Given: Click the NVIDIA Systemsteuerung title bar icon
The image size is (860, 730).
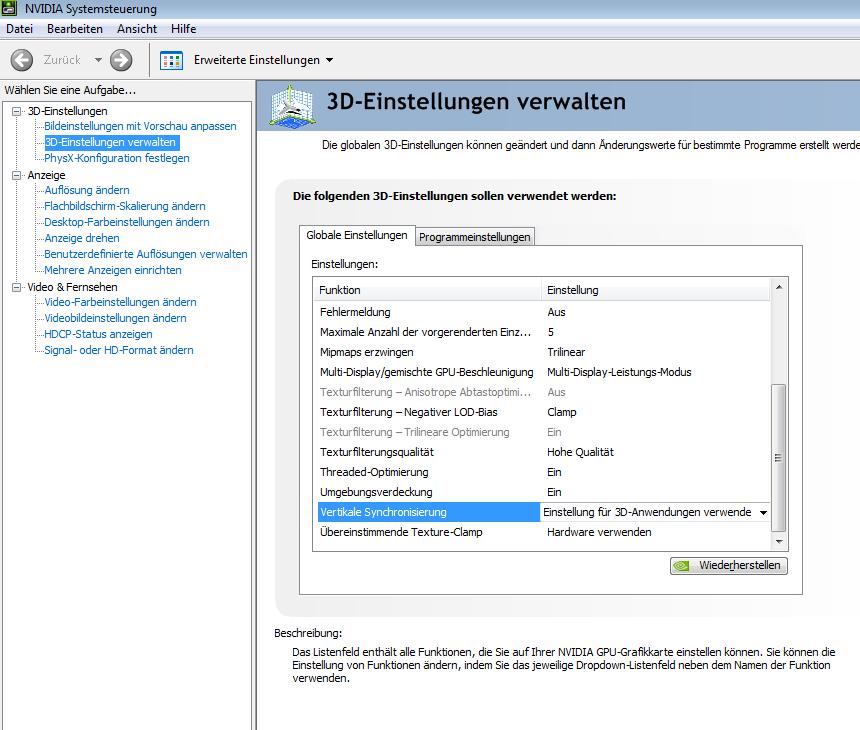Looking at the screenshot, I should point(9,8).
